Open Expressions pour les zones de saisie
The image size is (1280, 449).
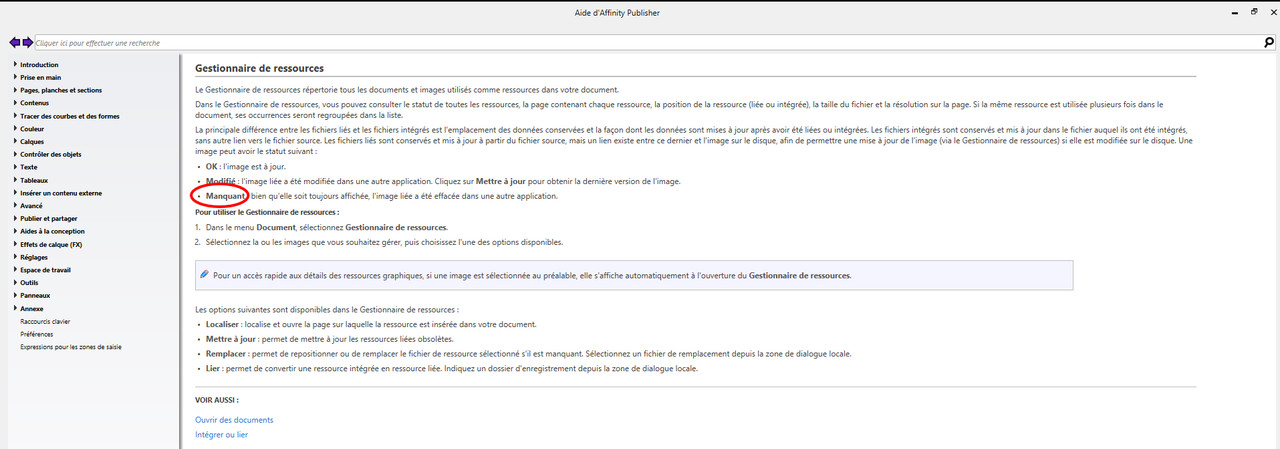tap(71, 348)
